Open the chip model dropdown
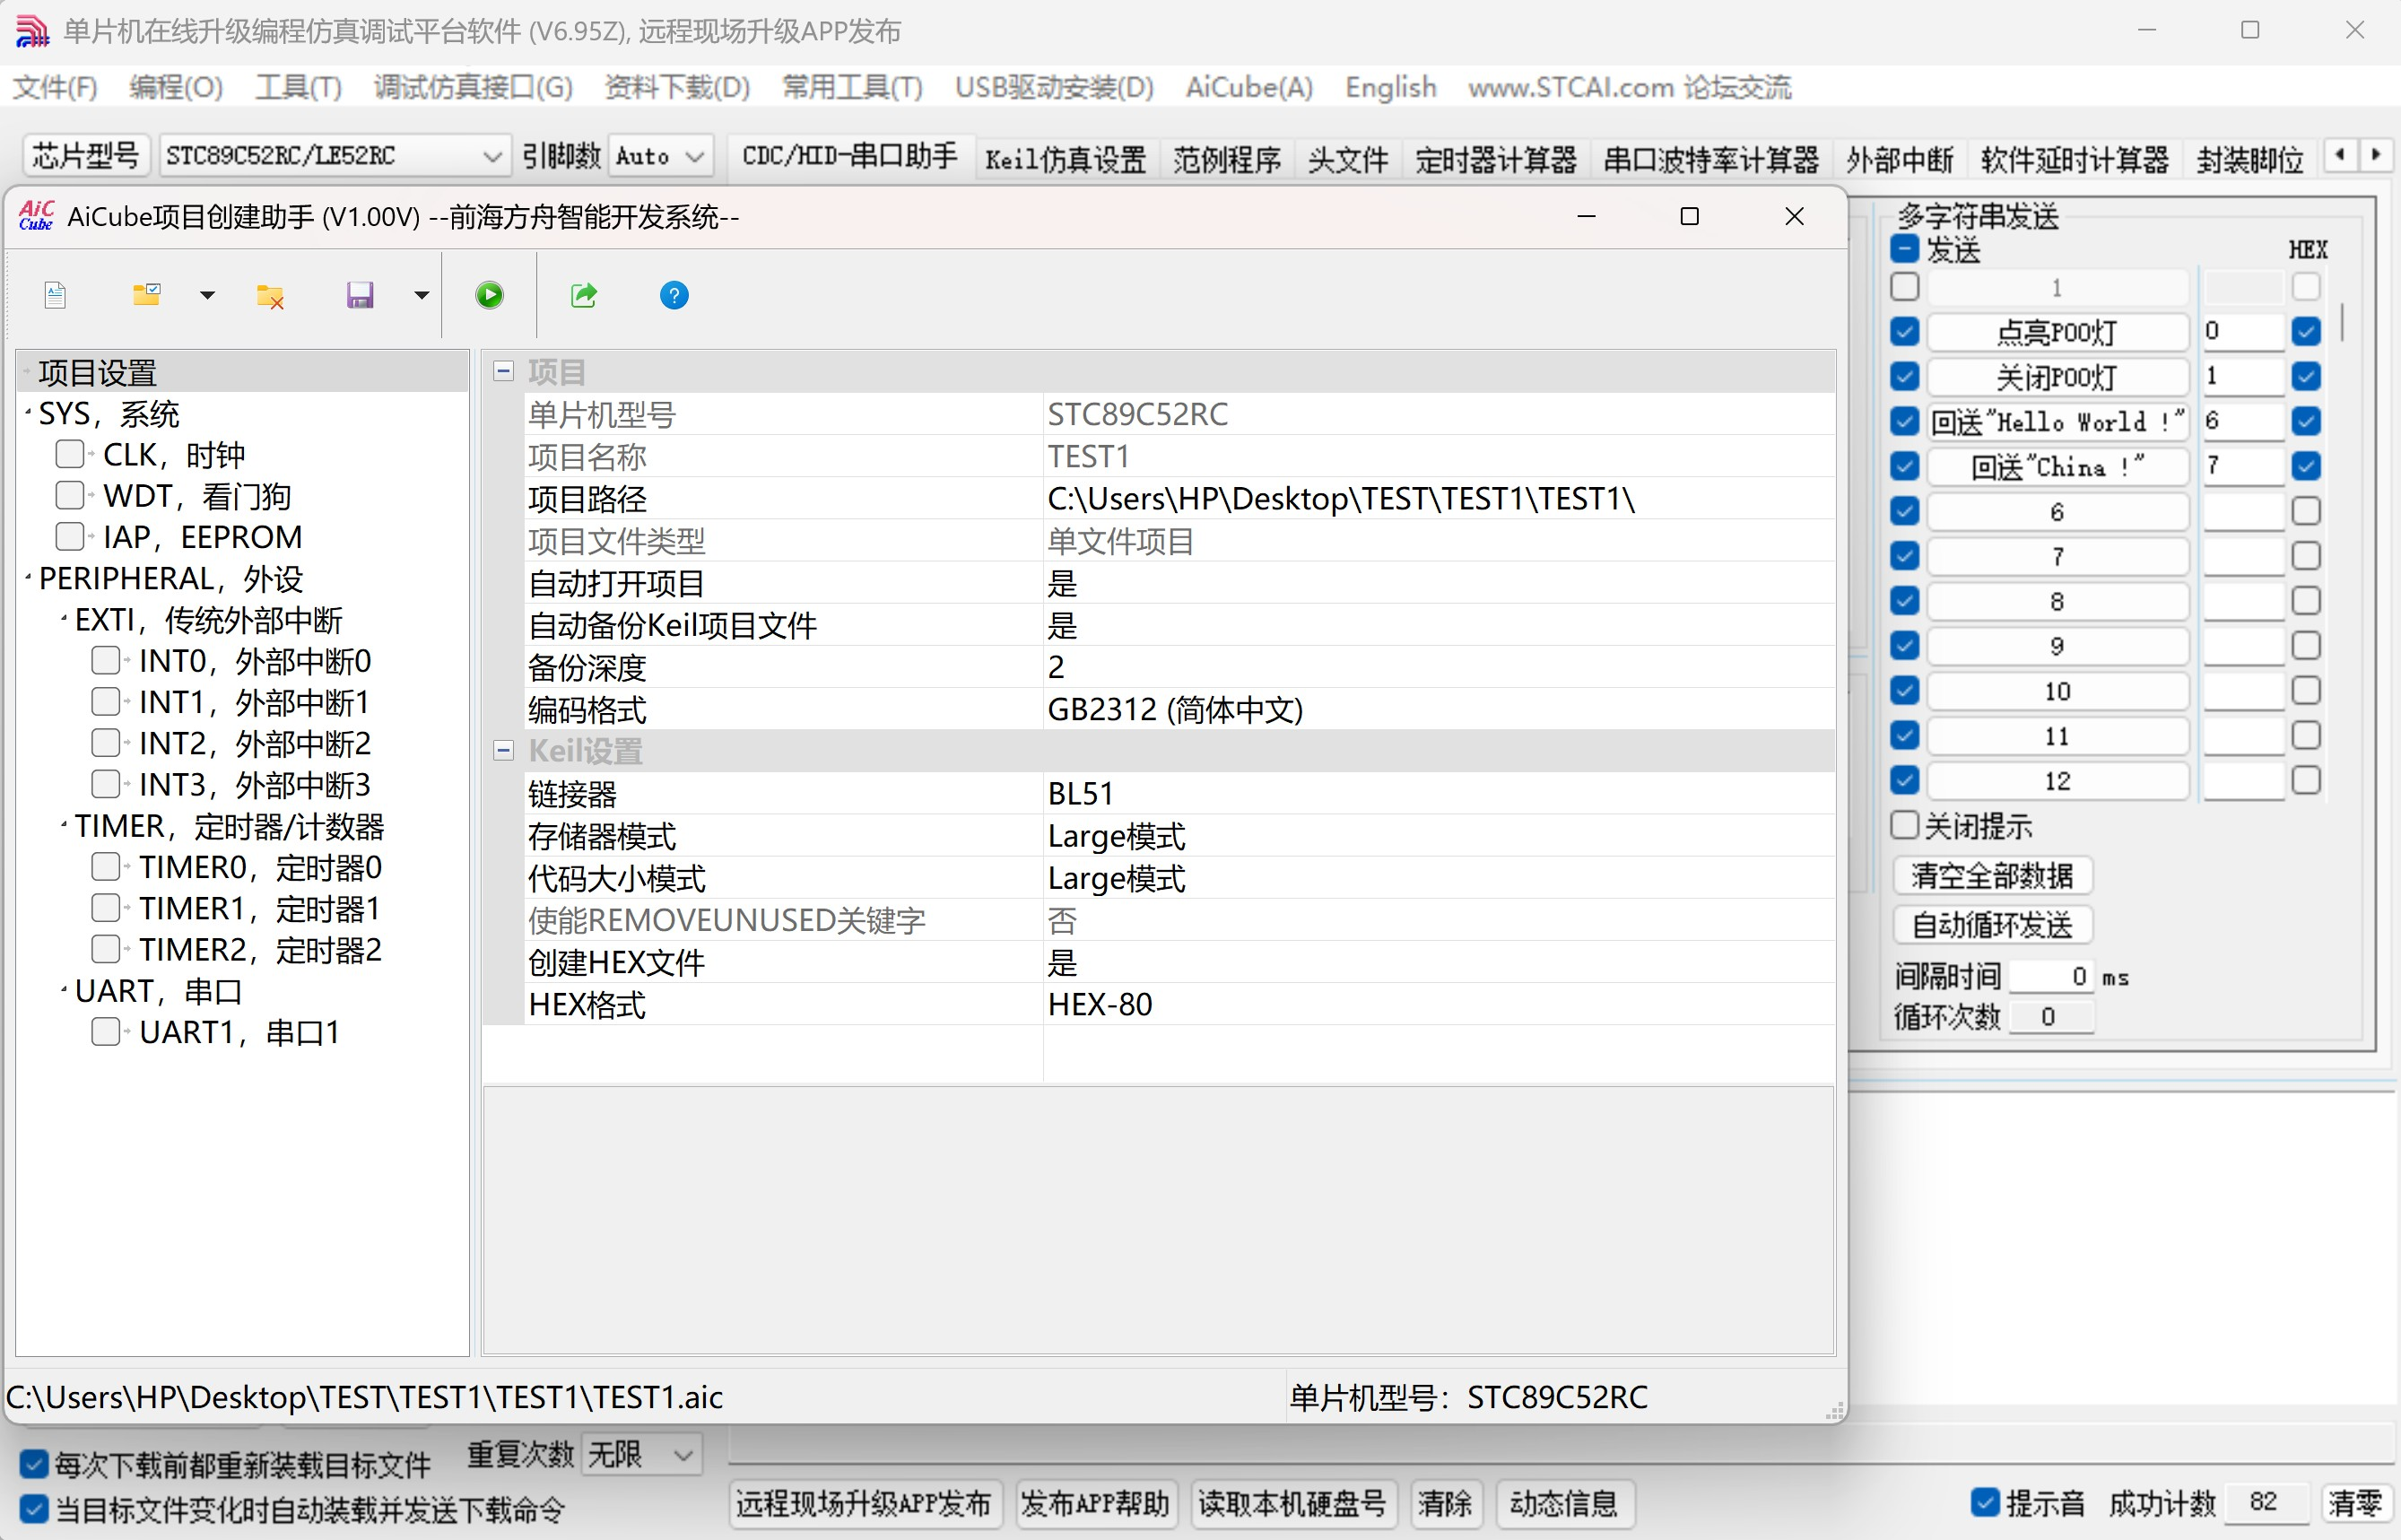The height and width of the screenshot is (1540, 2401). coord(491,155)
